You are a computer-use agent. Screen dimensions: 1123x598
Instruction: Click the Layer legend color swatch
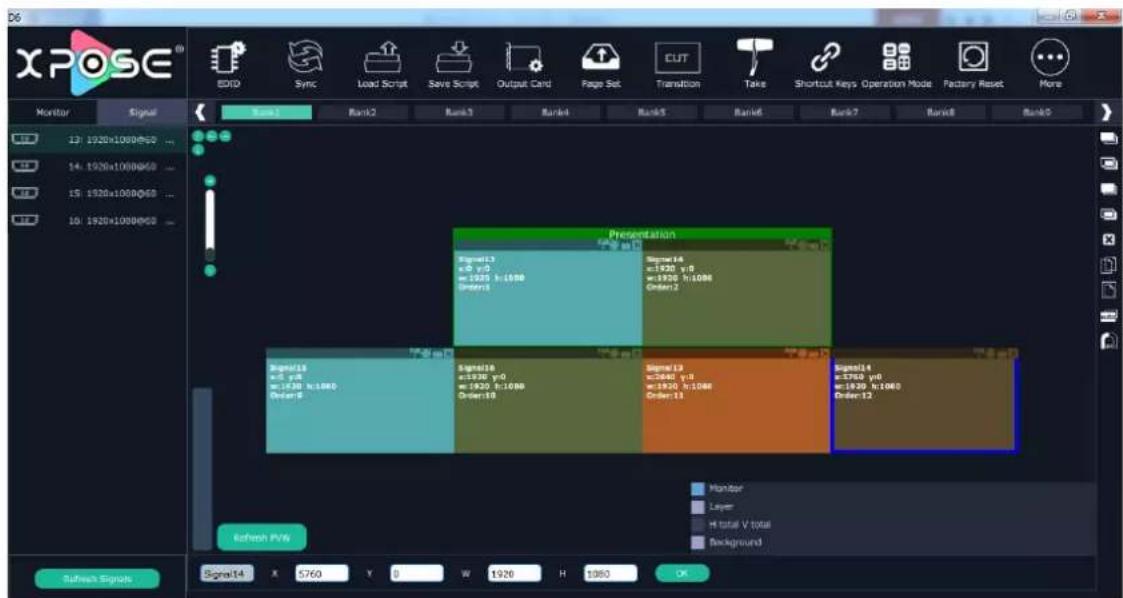698,507
